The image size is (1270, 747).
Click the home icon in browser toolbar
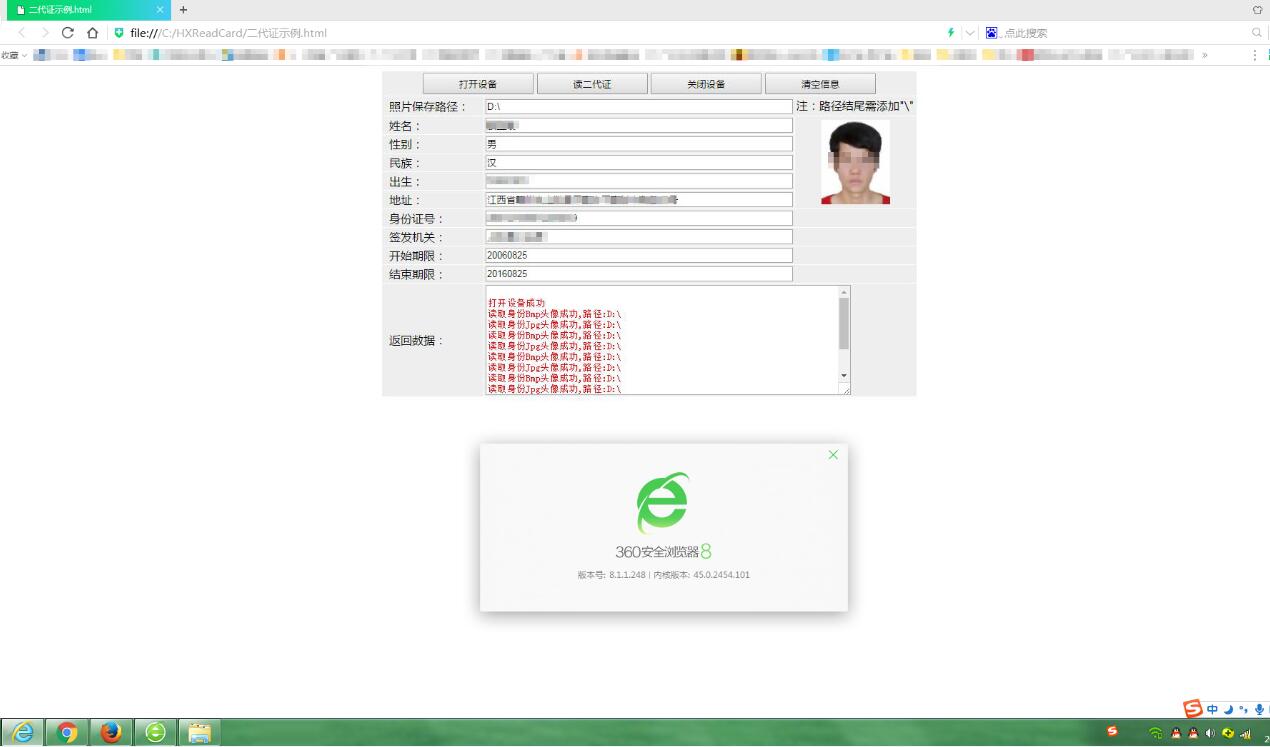tap(90, 32)
